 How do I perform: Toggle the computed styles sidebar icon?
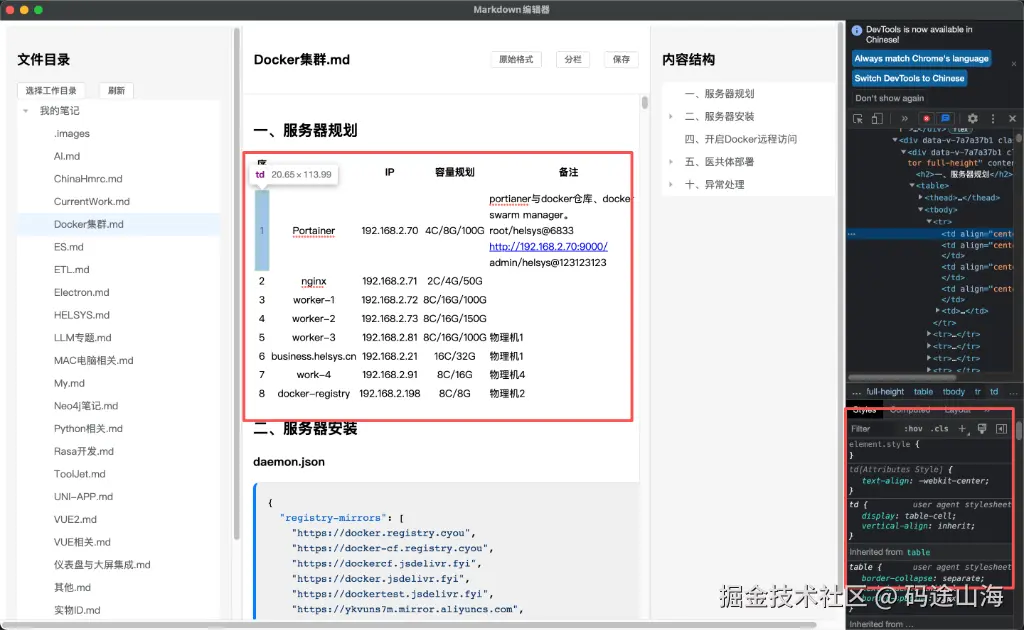coord(1001,429)
